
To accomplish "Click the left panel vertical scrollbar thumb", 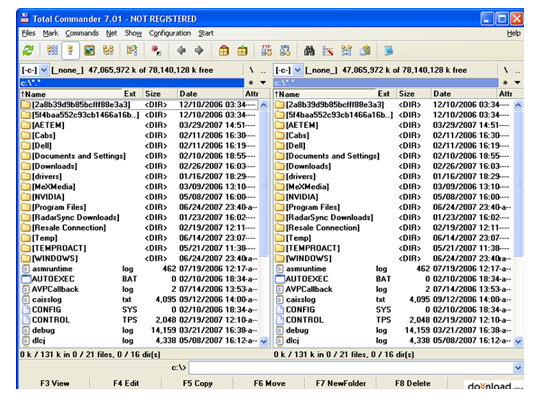I will (264, 183).
